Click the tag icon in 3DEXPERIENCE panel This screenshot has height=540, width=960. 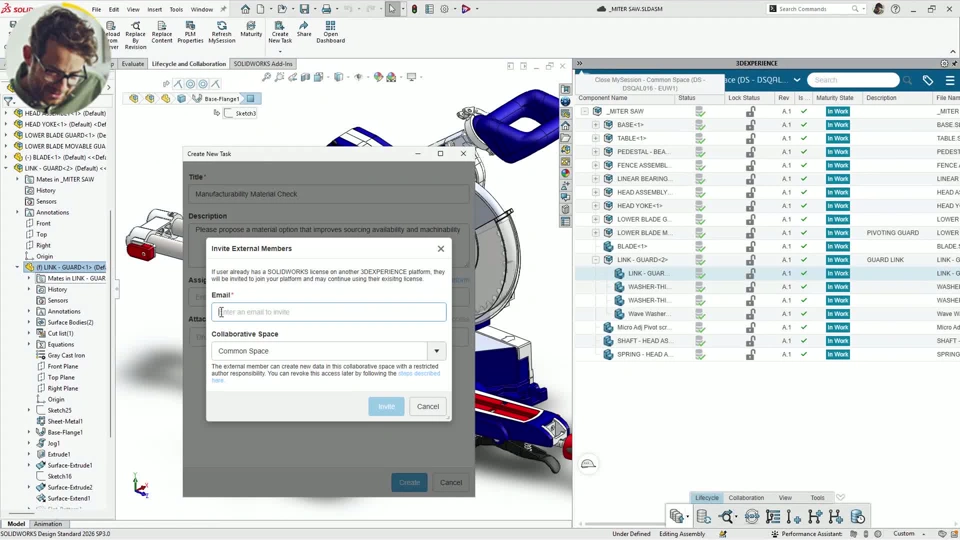point(928,80)
